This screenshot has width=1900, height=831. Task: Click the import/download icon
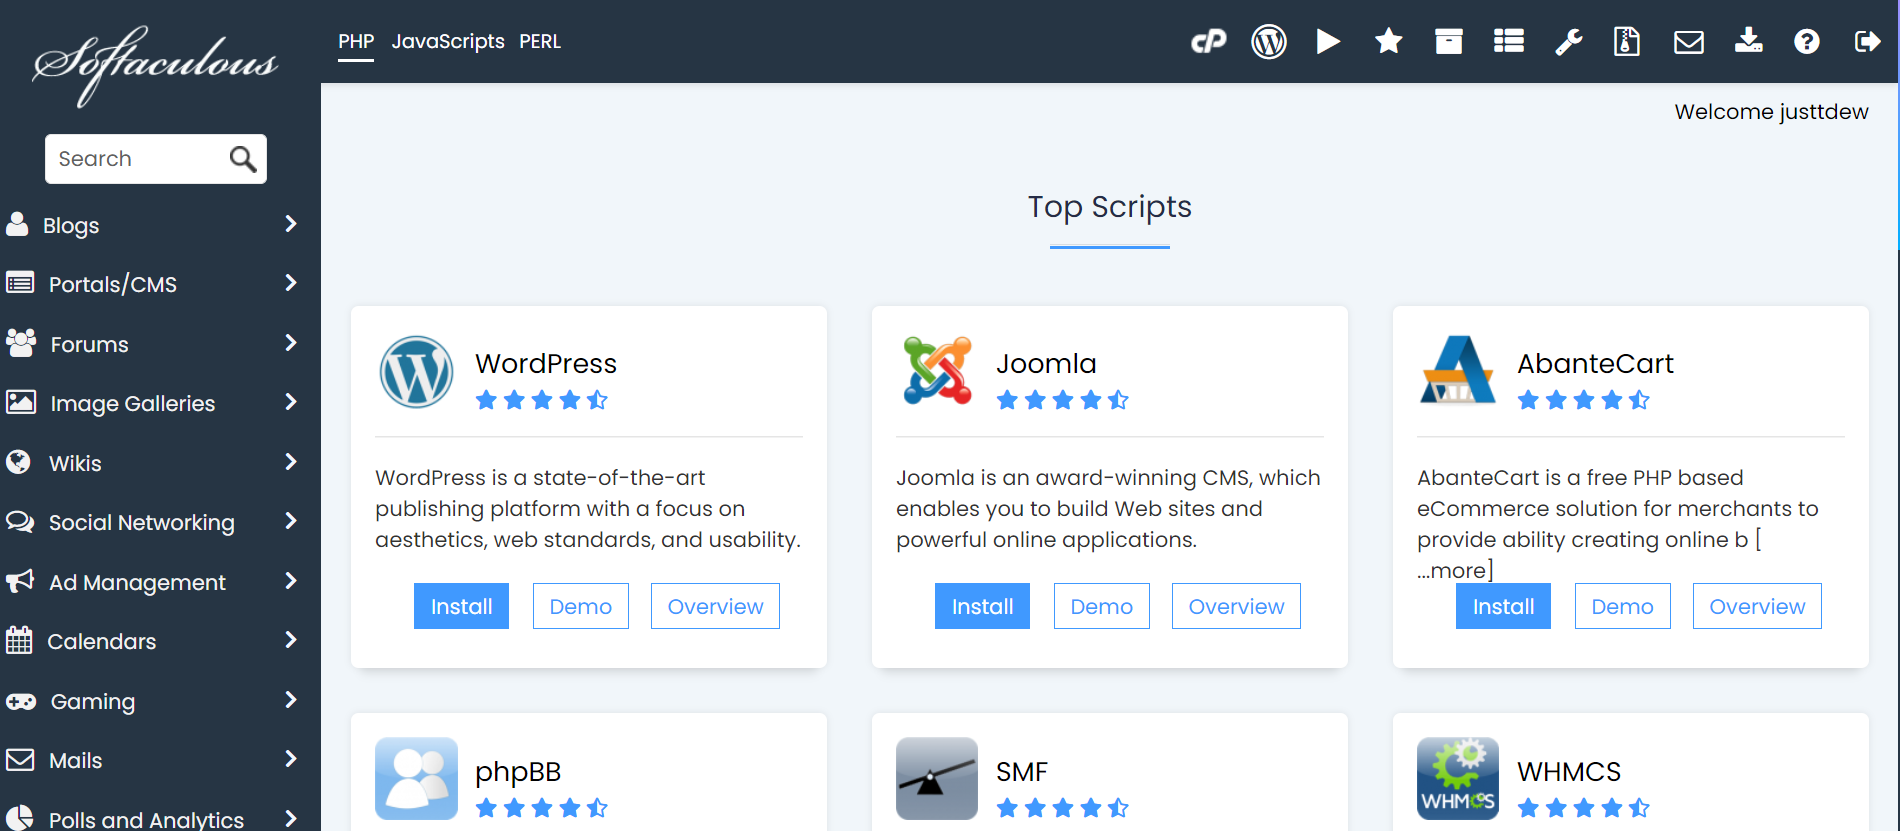[x=1749, y=40]
